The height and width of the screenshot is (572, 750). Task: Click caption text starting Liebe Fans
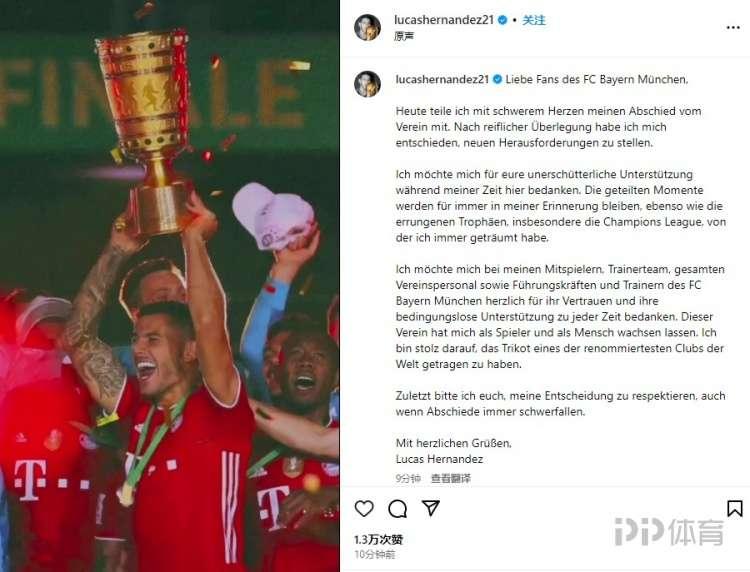(596, 79)
